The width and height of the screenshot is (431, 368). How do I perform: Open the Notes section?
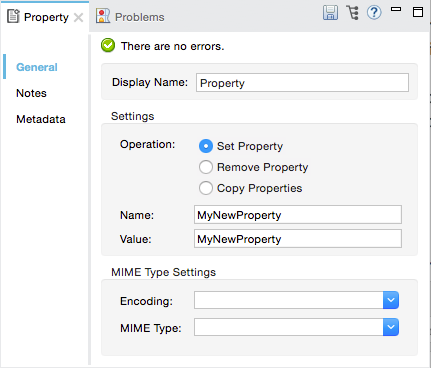(31, 93)
